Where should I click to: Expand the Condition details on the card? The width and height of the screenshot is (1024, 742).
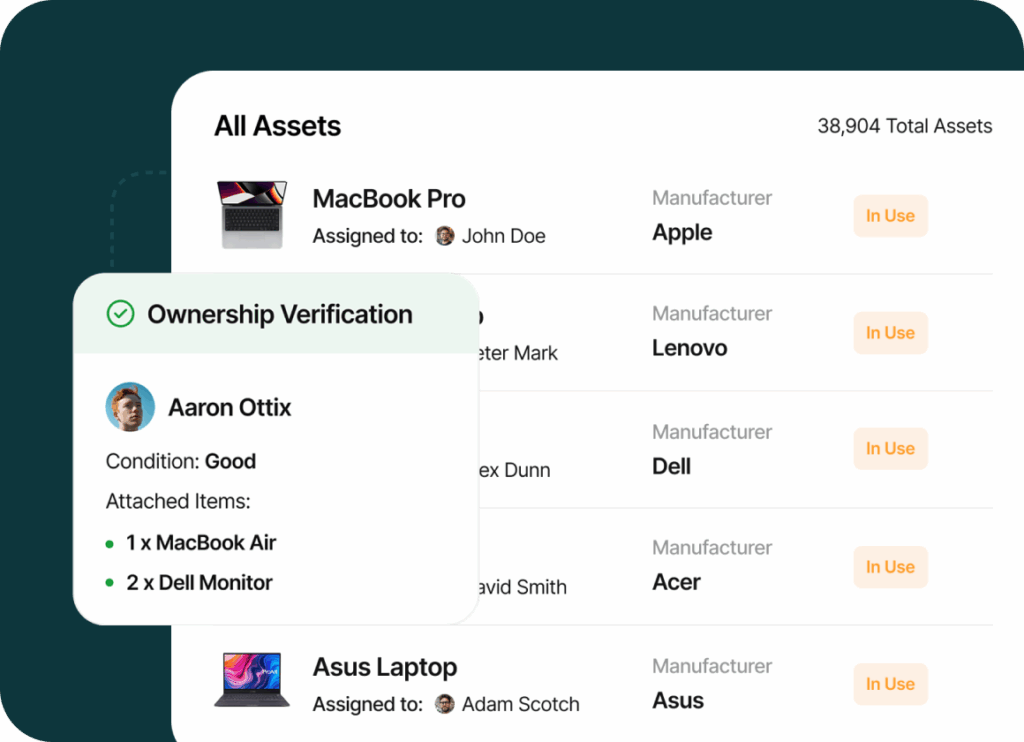click(x=181, y=461)
